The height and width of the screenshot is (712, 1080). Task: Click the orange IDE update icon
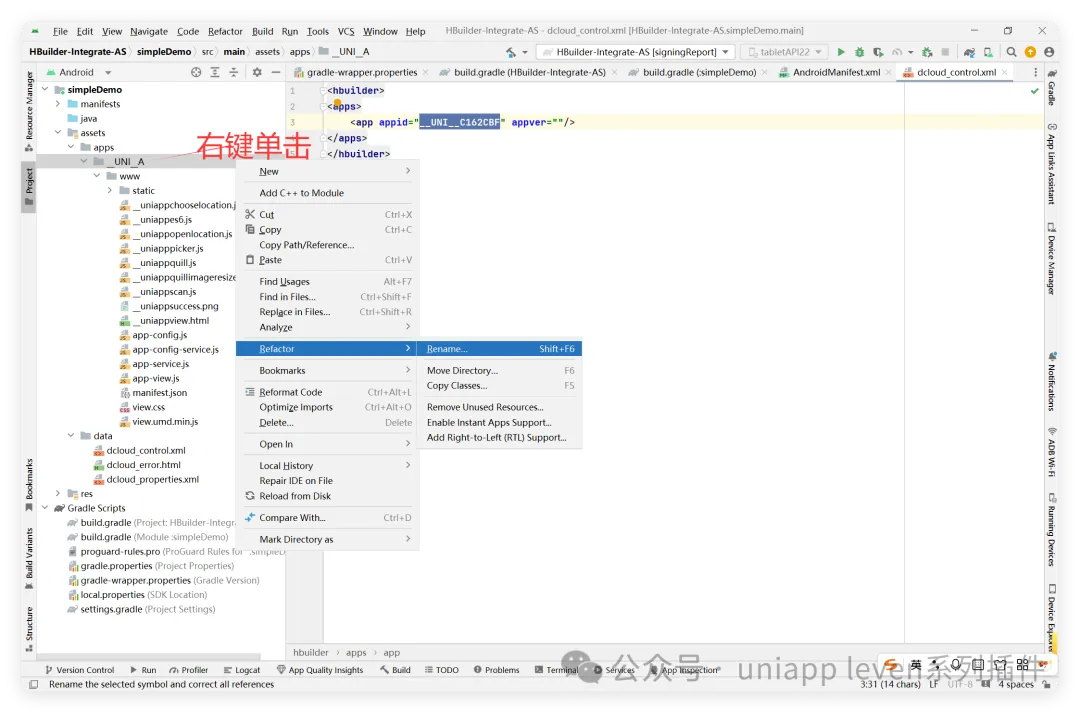[x=1030, y=52]
